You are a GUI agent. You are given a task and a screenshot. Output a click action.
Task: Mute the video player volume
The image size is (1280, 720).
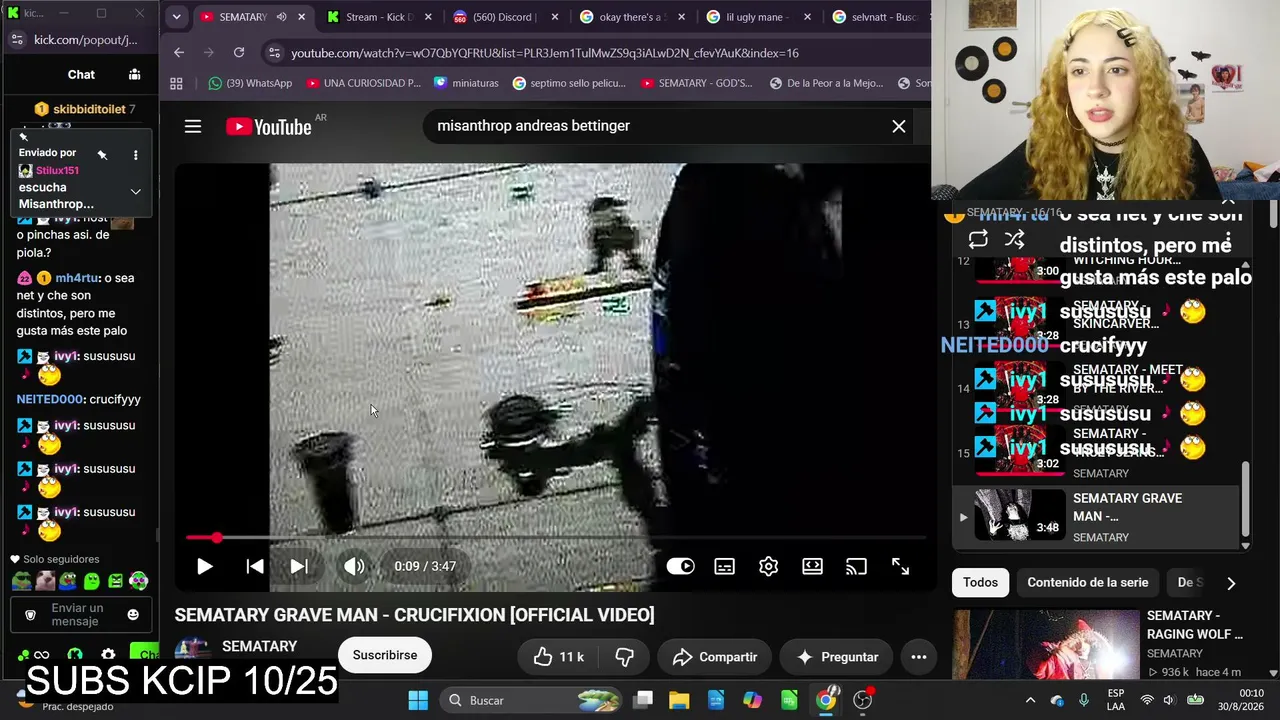[x=354, y=566]
